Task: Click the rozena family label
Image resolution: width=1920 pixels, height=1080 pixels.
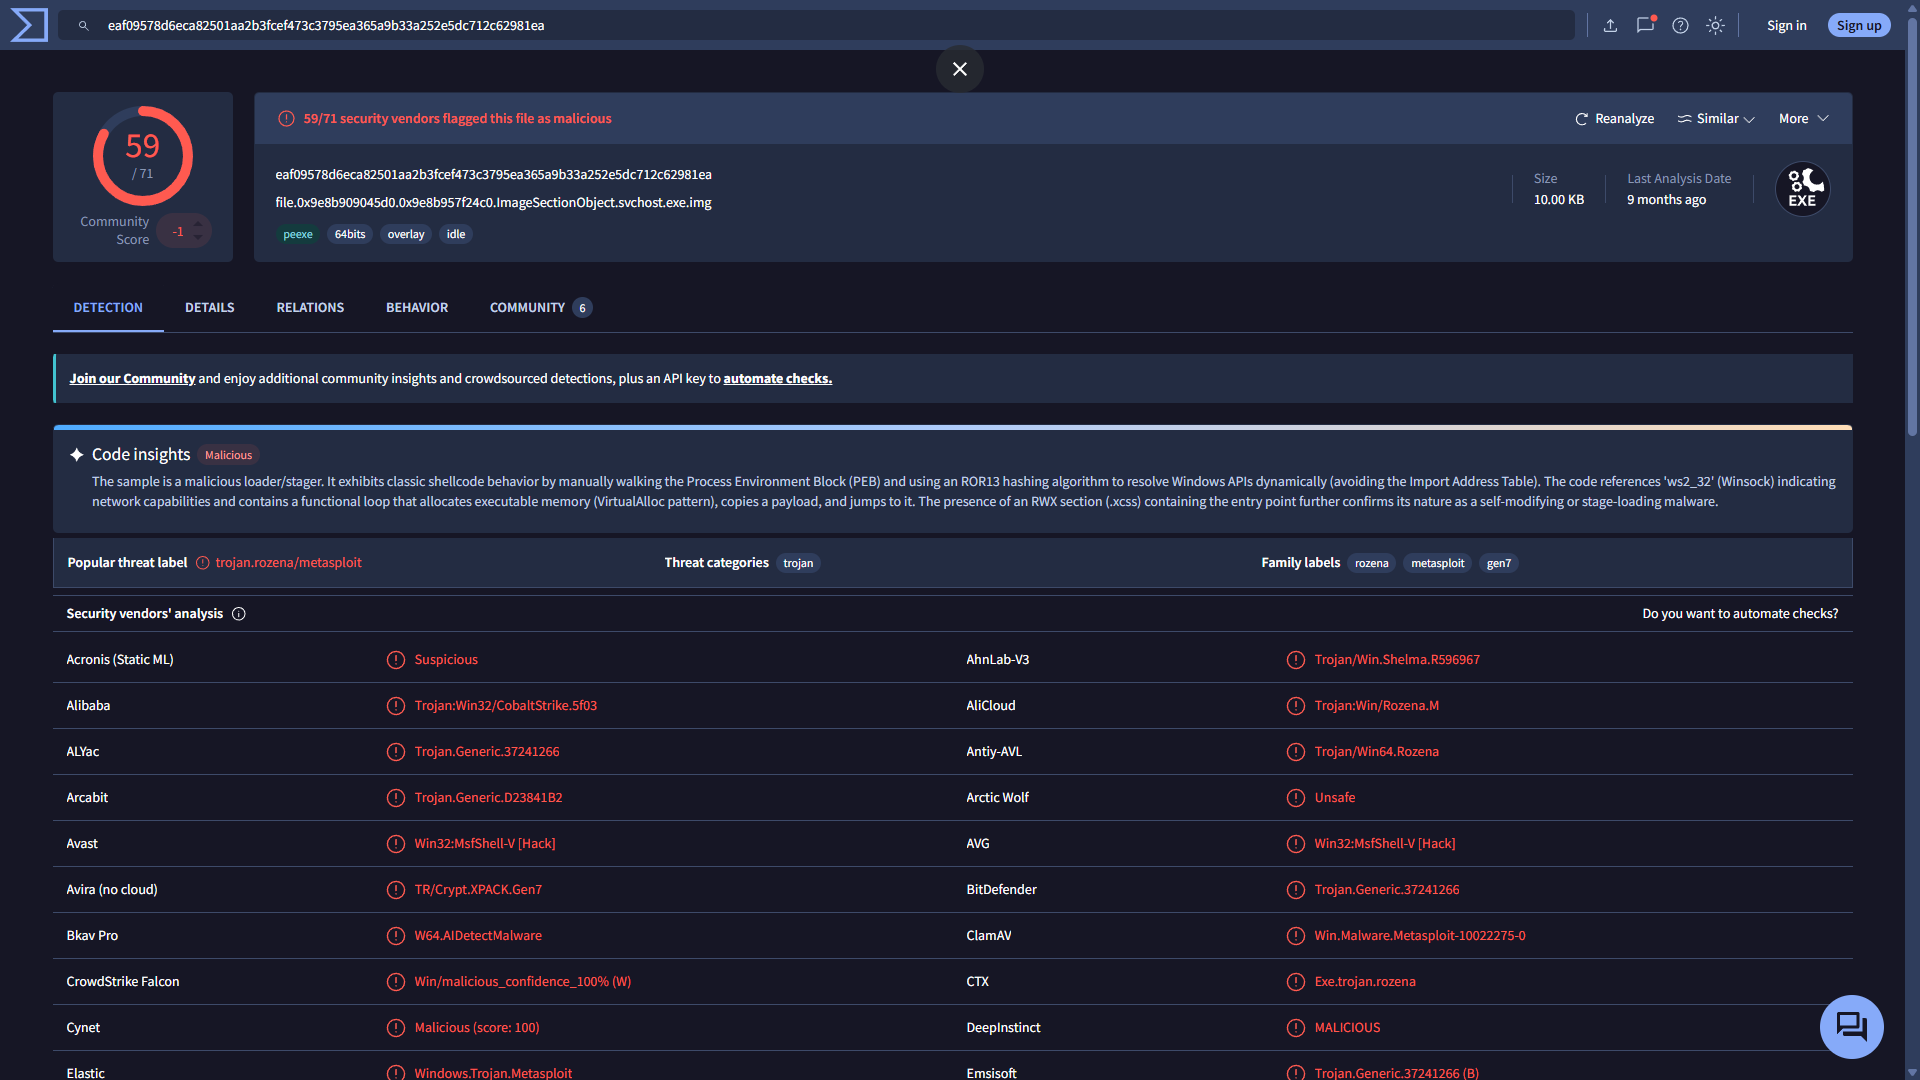Action: point(1372,564)
